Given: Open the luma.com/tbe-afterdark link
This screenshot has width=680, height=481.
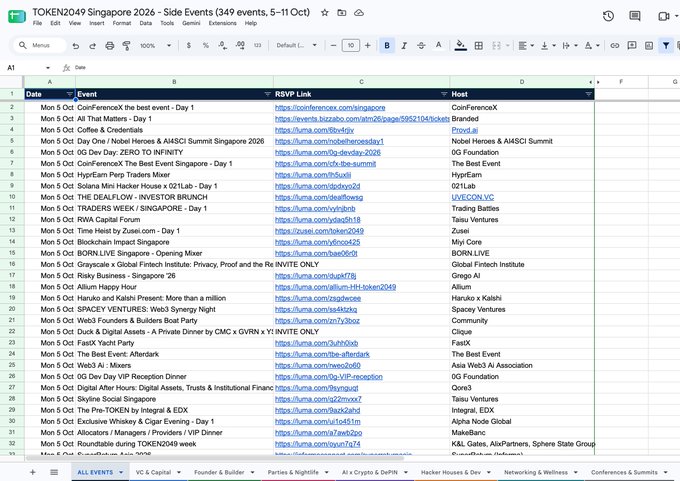Looking at the screenshot, I should [322, 354].
